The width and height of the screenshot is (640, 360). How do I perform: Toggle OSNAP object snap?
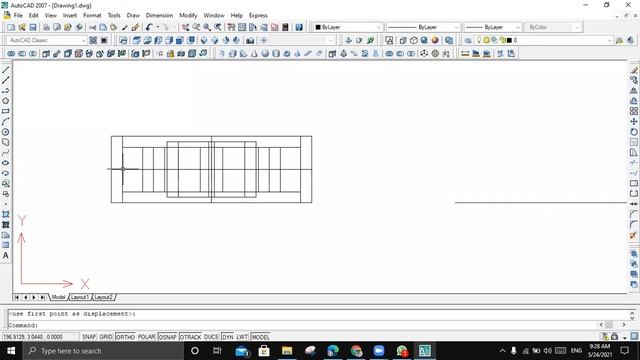167,337
